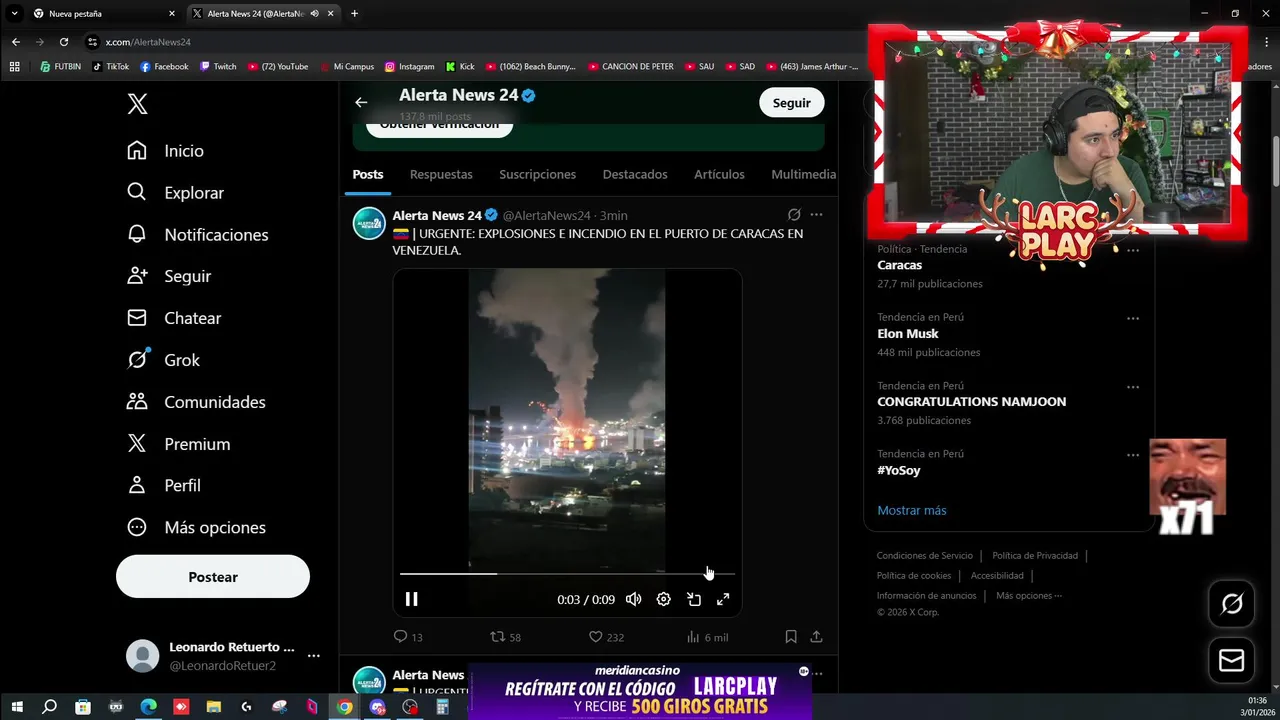Image resolution: width=1280 pixels, height=720 pixels.
Task: Open account menu dots for Leonardo Retuerto
Action: pyautogui.click(x=314, y=656)
